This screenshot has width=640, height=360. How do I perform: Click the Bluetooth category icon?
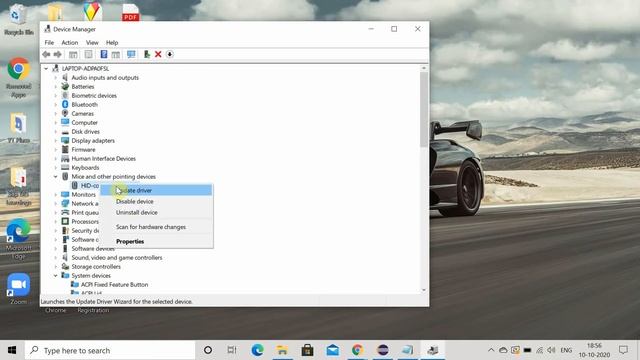tap(65, 104)
